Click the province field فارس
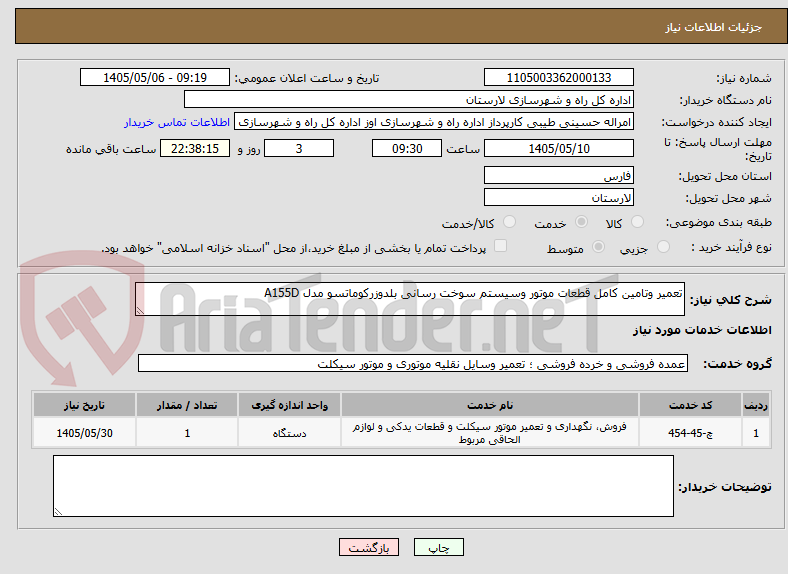Image resolution: width=788 pixels, height=574 pixels. pos(559,175)
